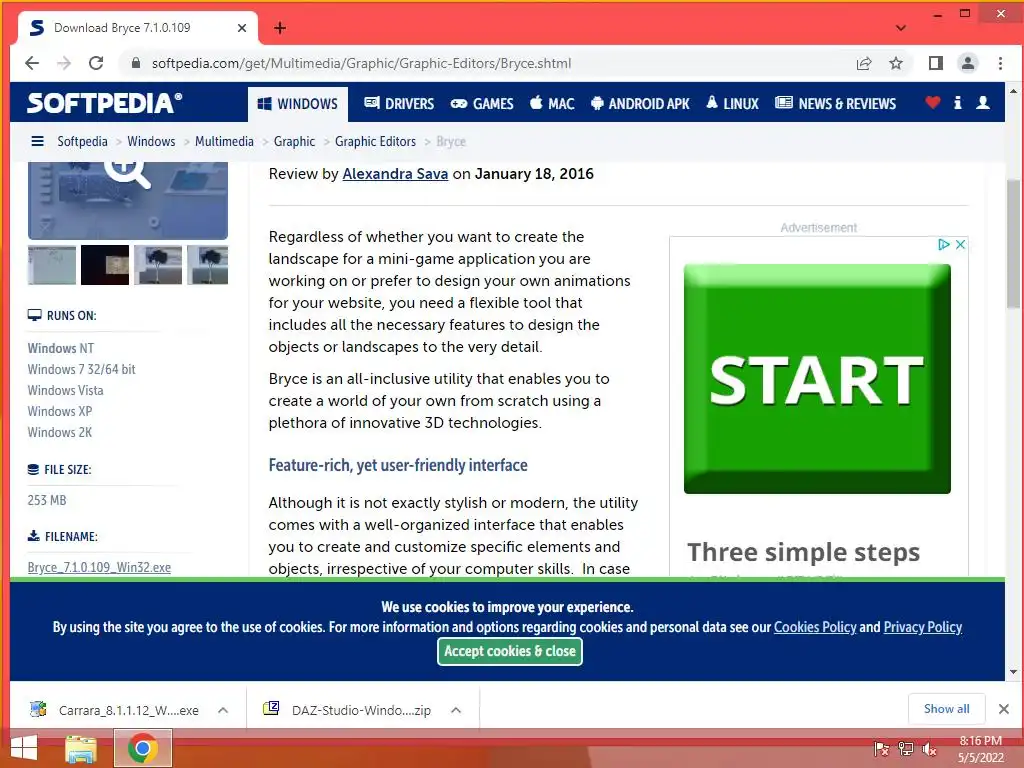Click the red heart favorites icon
Screen dimensions: 1024x768
click(x=933, y=103)
